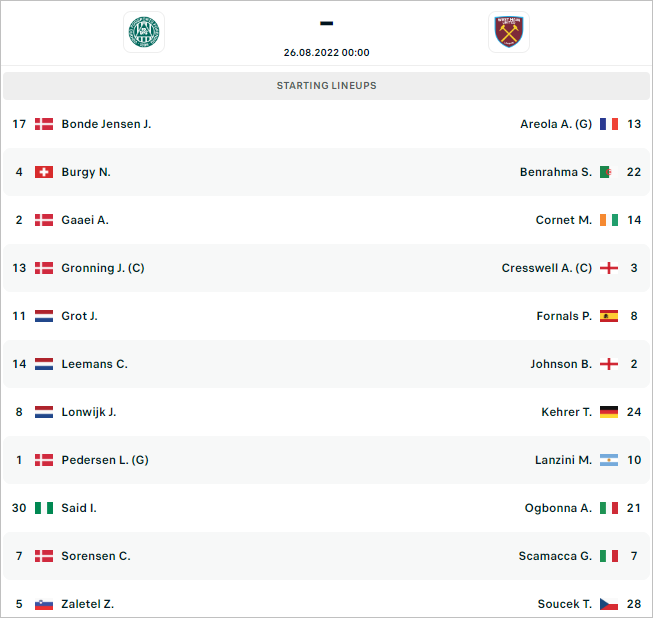Click the Swiss flag beside Burgy N.
Screen dimensions: 653x618
[44, 172]
